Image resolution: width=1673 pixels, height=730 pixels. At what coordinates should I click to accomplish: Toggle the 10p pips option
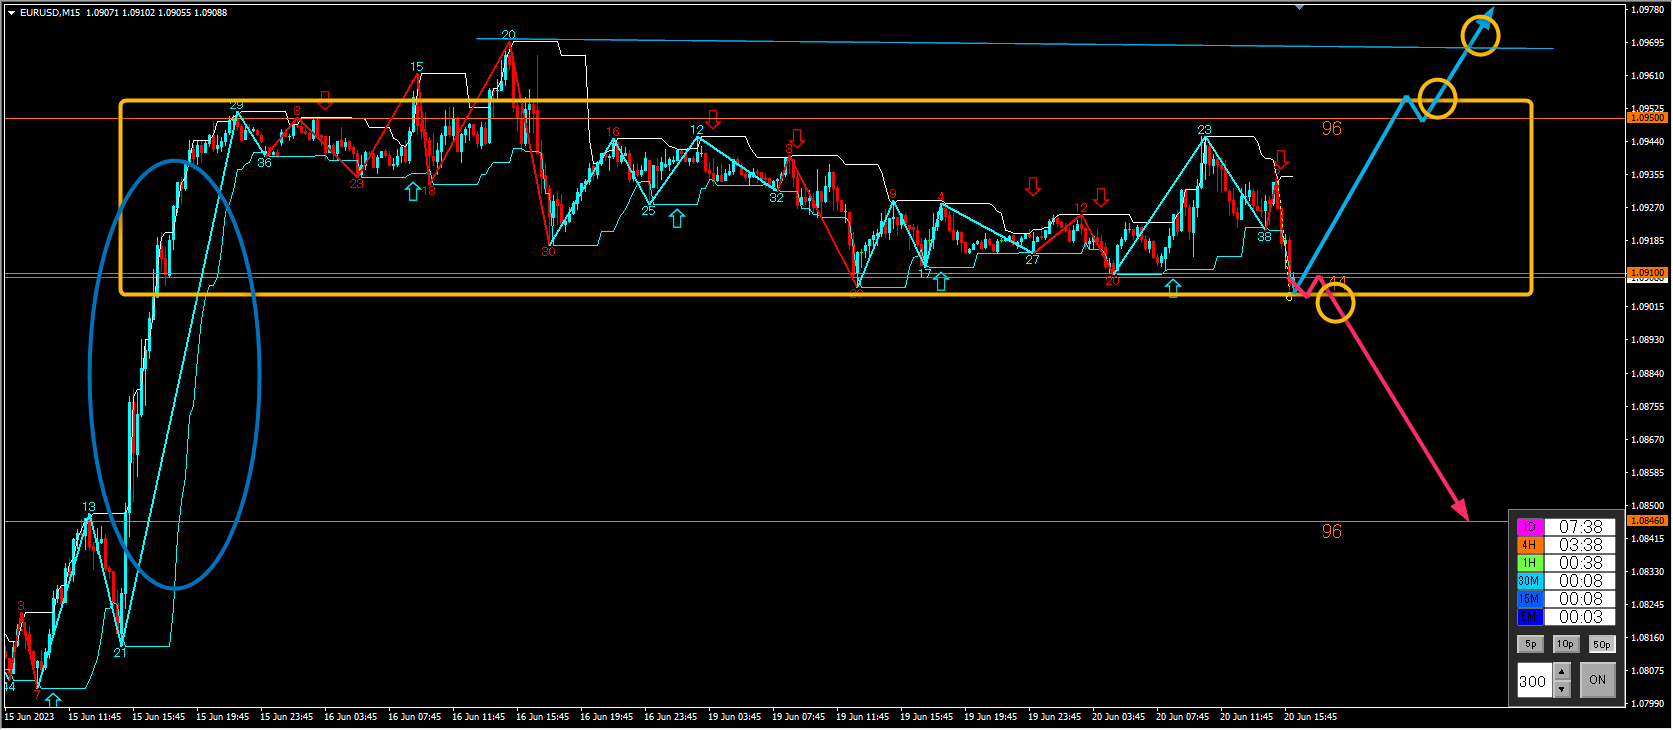(1565, 644)
